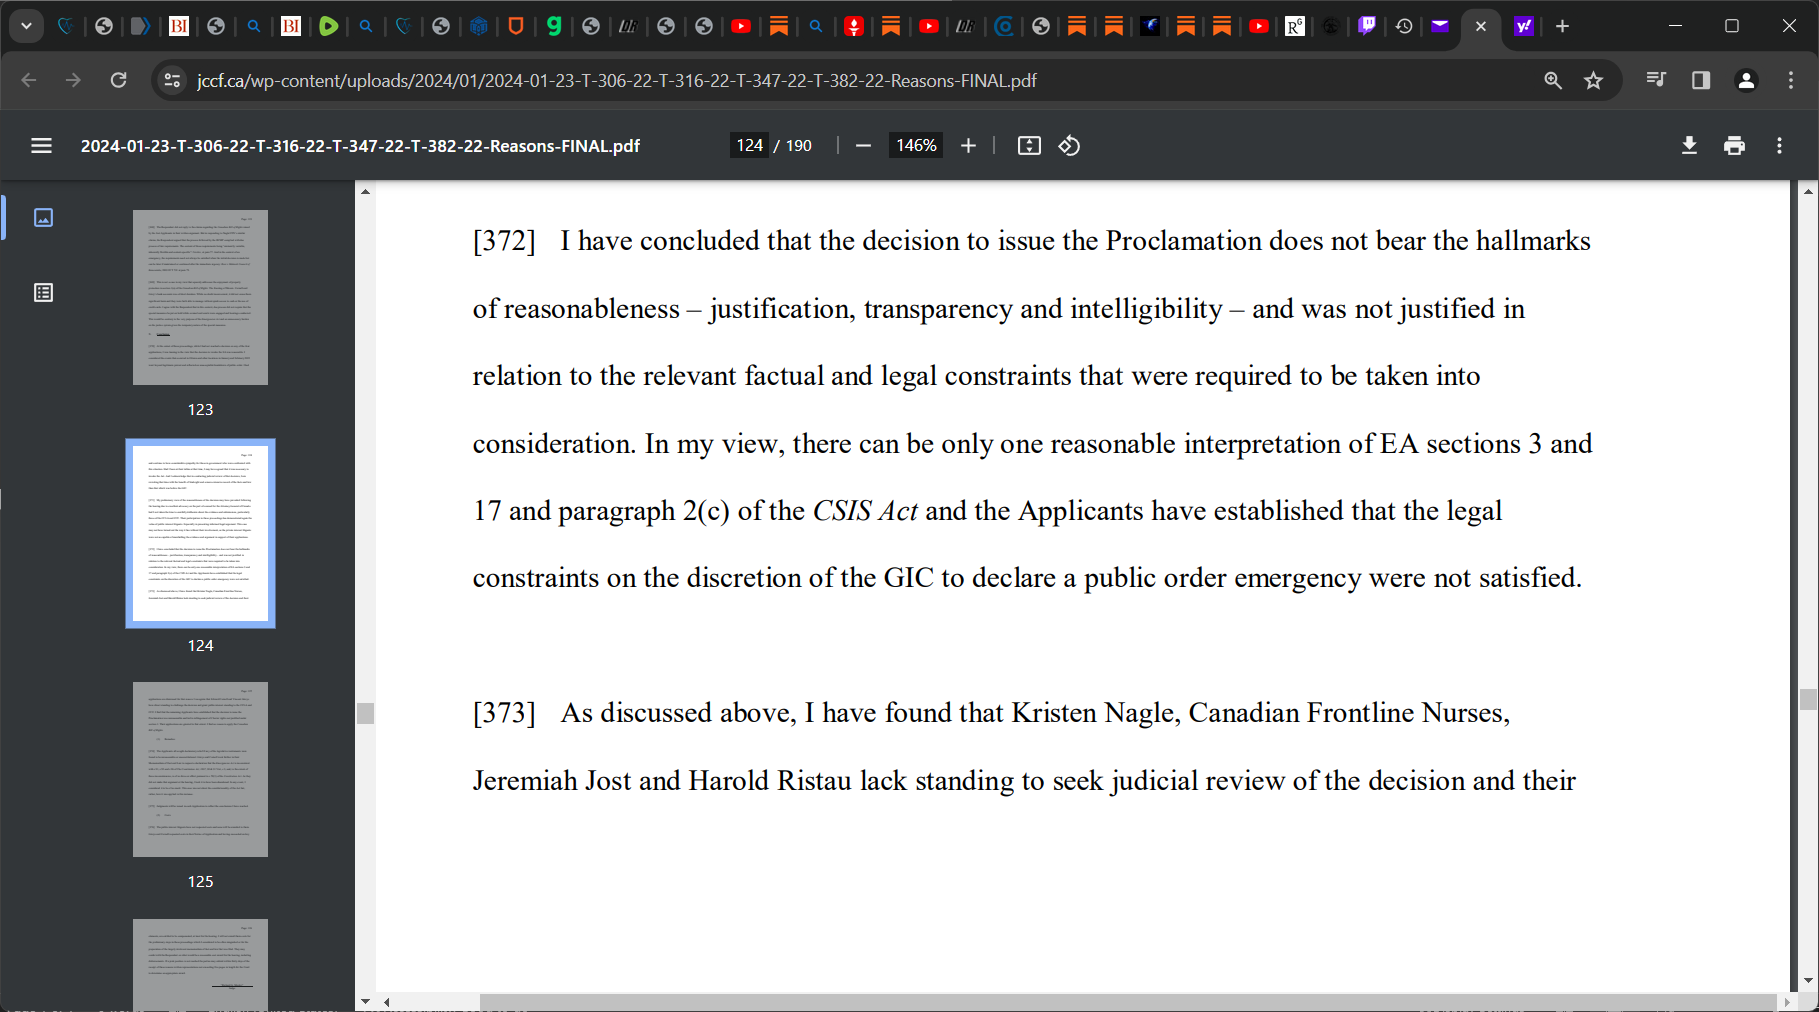Click the name 'Kristen Nagle' in text
This screenshot has width=1819, height=1012.
pos(1095,713)
